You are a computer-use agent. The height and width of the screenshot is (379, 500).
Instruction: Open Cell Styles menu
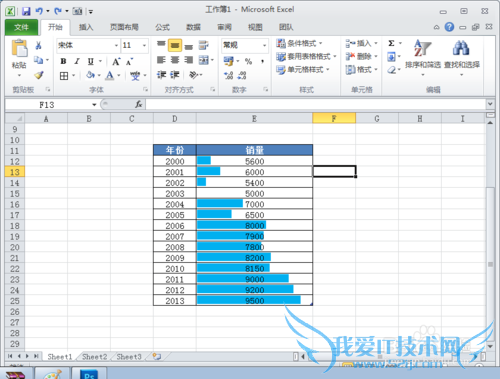point(303,70)
